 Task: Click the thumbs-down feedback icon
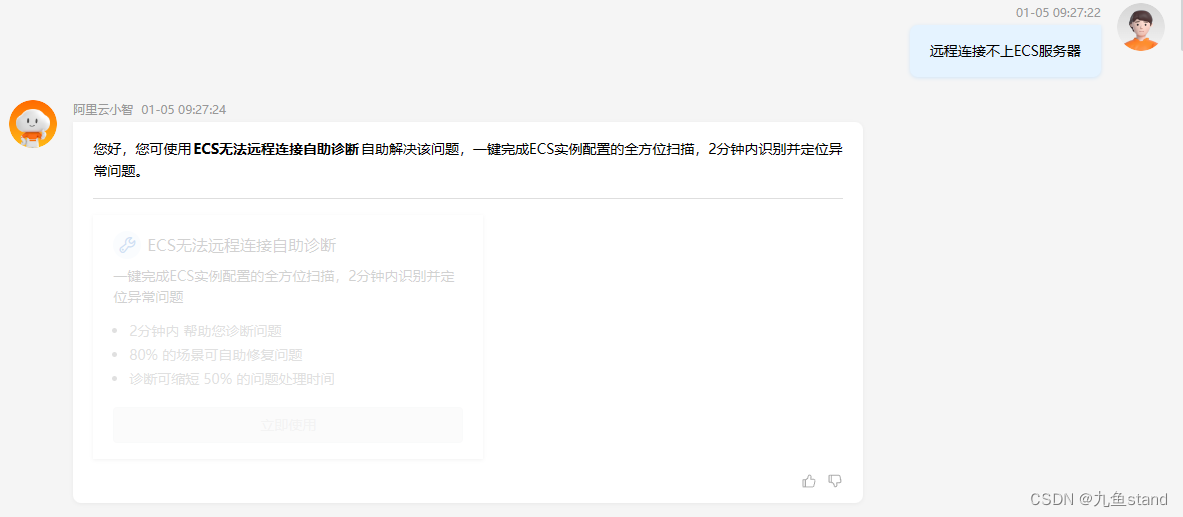pyautogui.click(x=834, y=481)
